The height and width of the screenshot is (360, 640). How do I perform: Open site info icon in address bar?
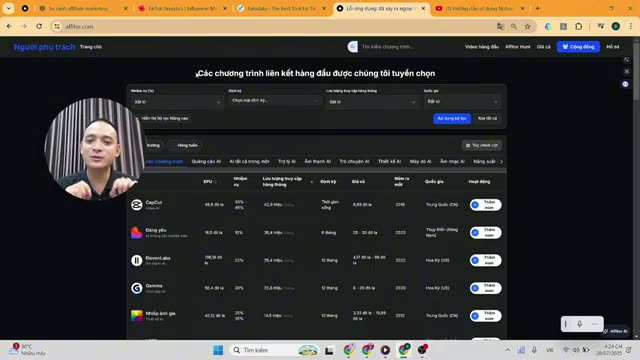(x=57, y=27)
